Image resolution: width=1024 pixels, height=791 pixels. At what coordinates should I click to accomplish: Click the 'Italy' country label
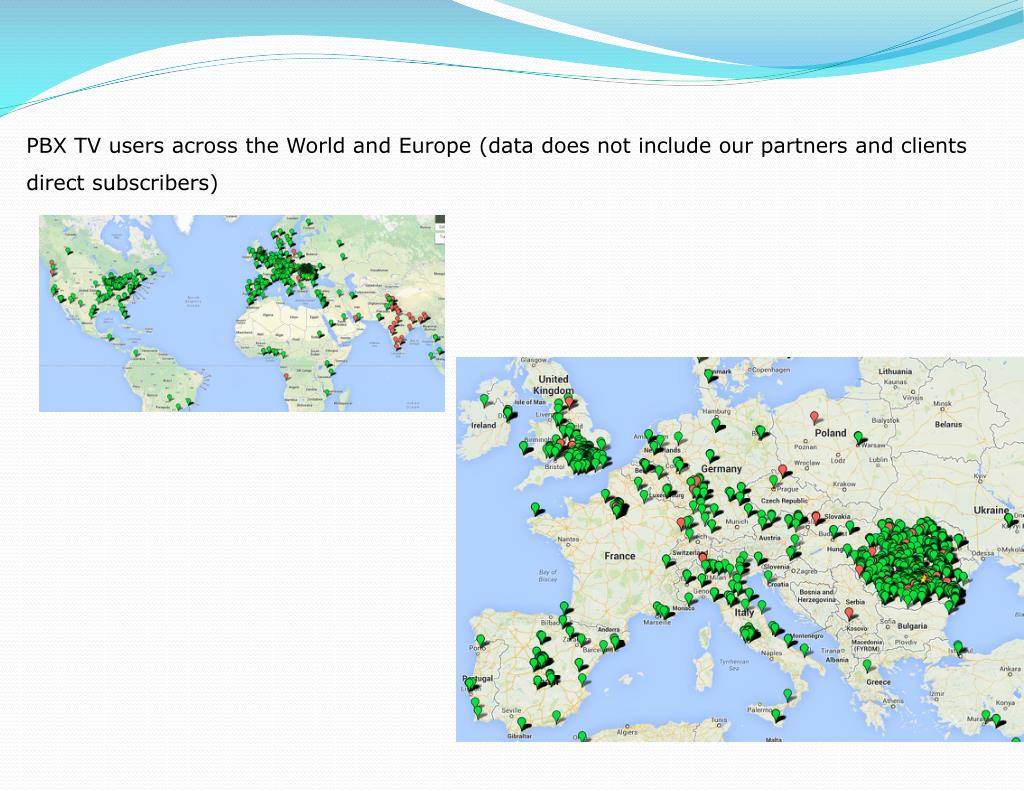tap(744, 612)
